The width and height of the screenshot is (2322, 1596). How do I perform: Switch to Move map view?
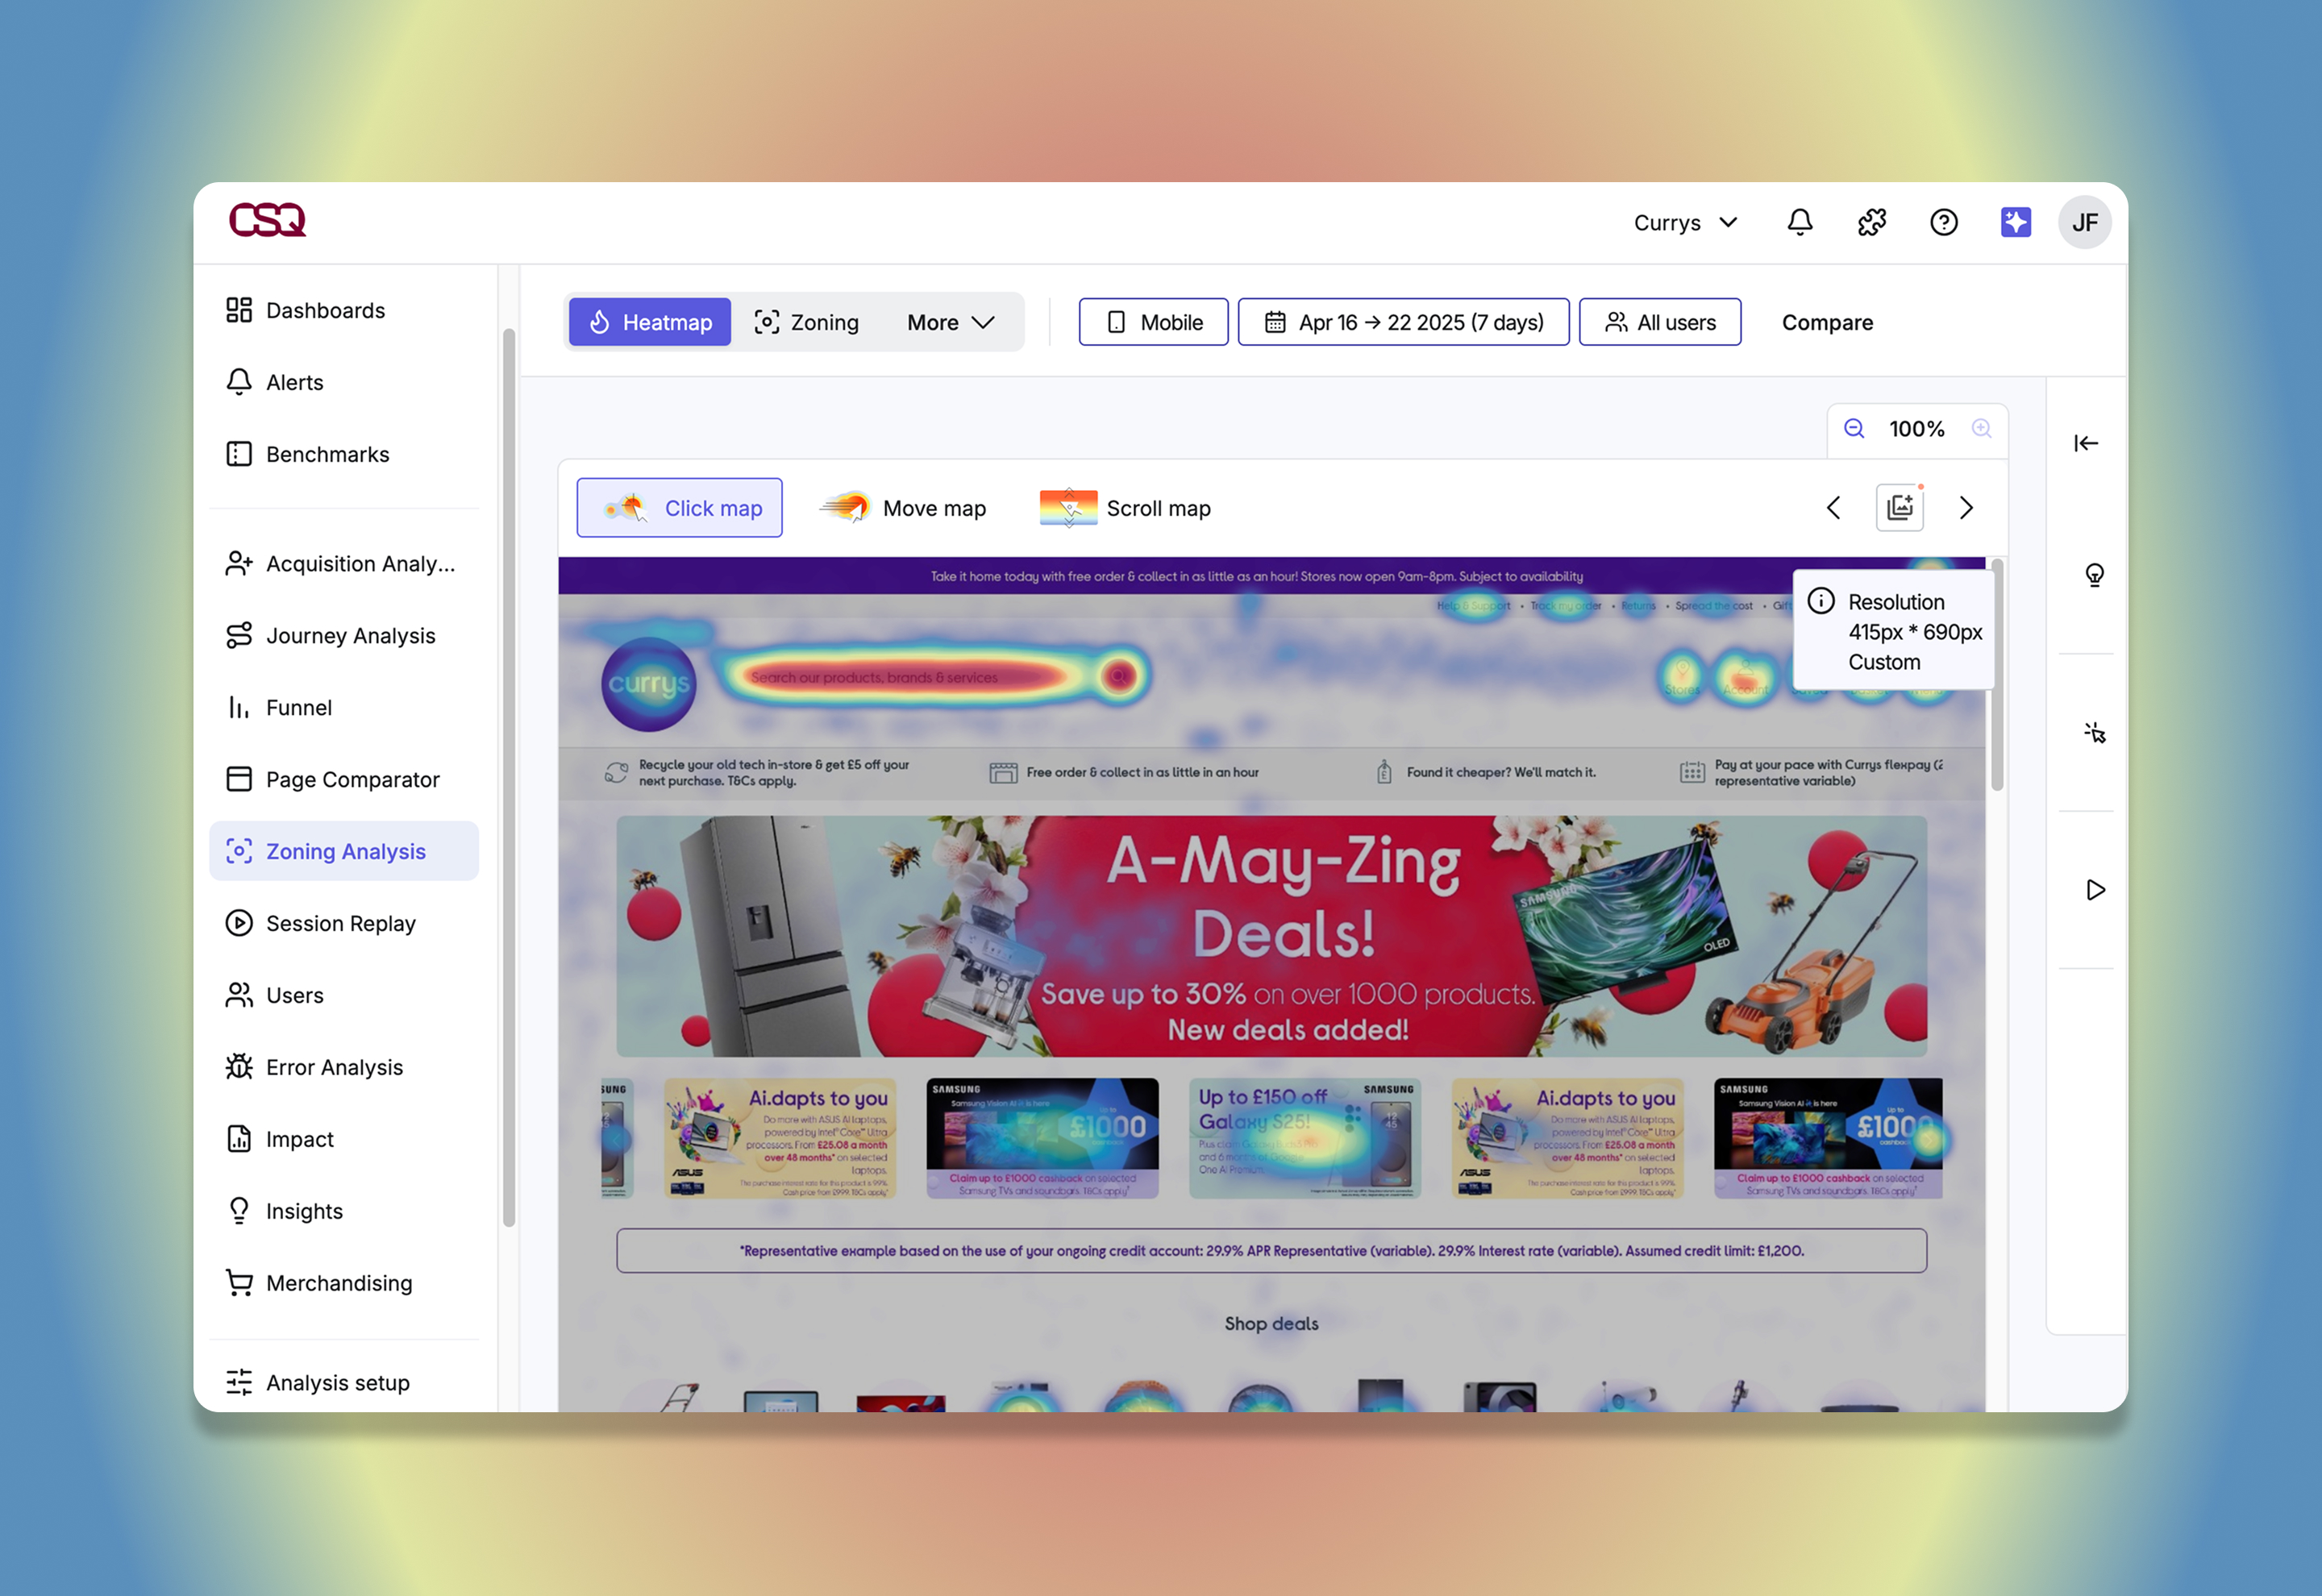pyautogui.click(x=903, y=508)
